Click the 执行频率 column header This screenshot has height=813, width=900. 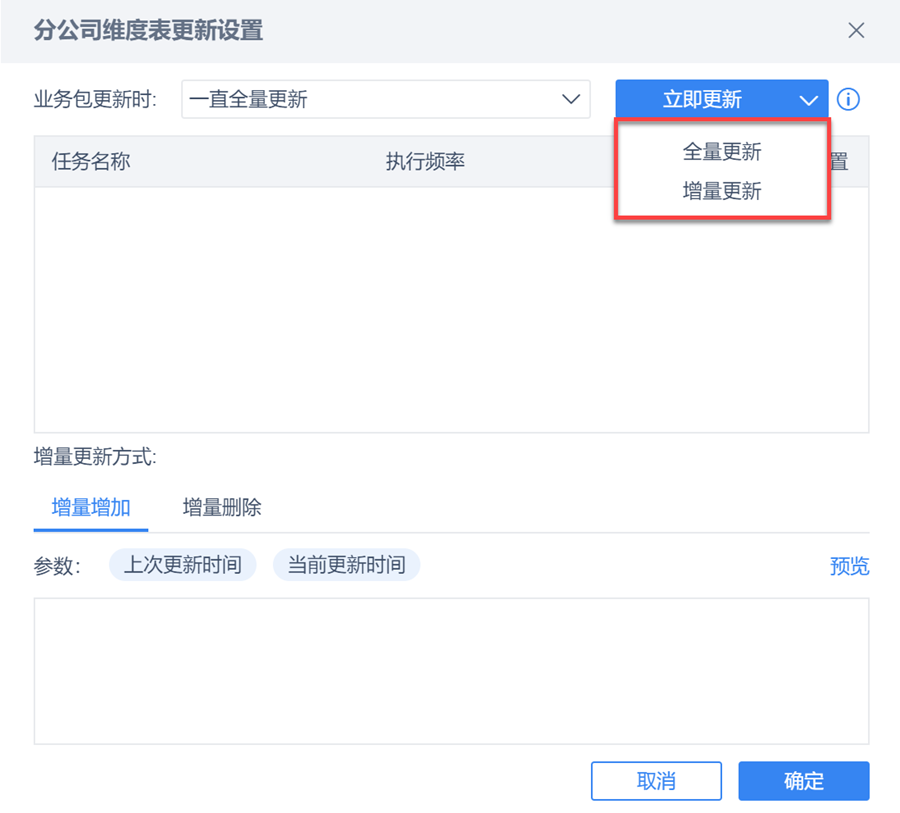[x=425, y=162]
